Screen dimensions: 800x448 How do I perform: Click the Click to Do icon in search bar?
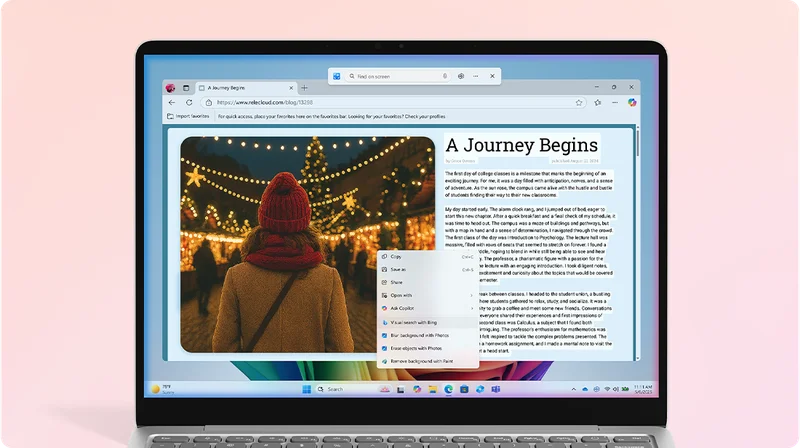337,77
